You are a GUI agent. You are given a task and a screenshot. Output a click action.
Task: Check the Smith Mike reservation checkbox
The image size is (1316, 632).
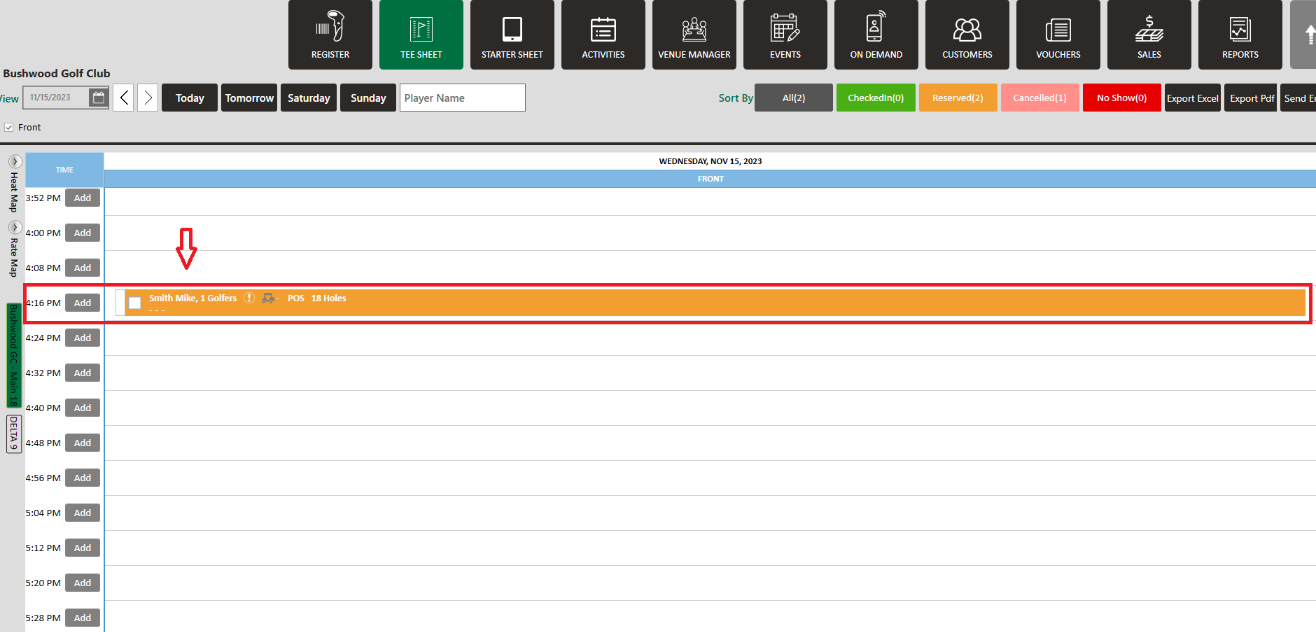click(x=135, y=303)
